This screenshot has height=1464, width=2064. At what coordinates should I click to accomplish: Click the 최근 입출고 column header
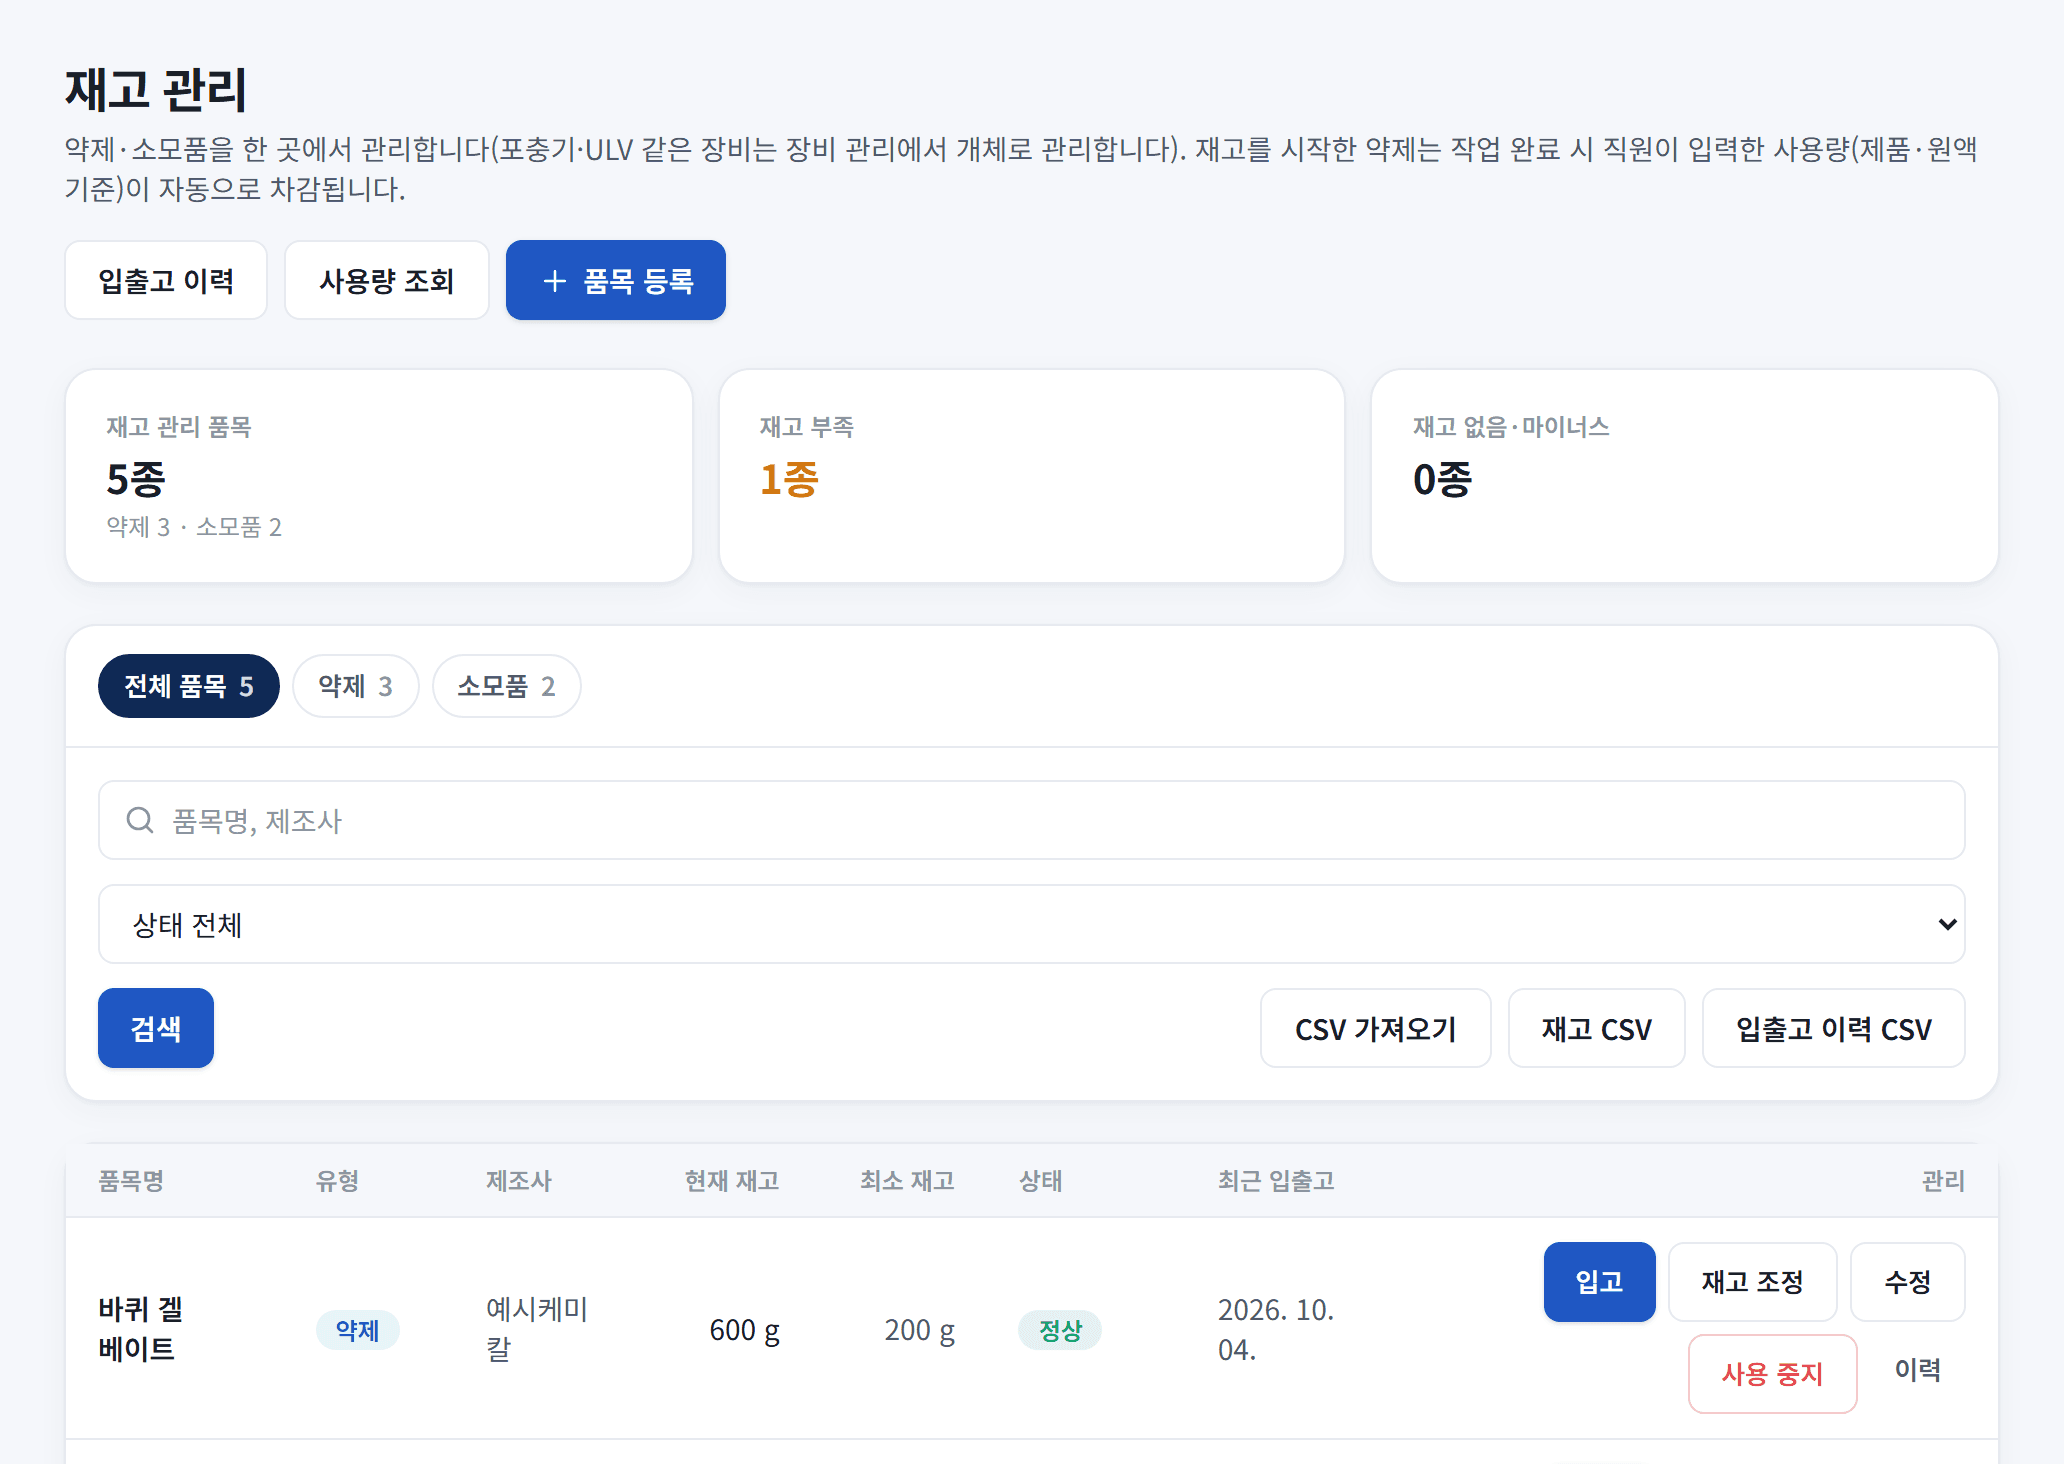[1276, 1181]
